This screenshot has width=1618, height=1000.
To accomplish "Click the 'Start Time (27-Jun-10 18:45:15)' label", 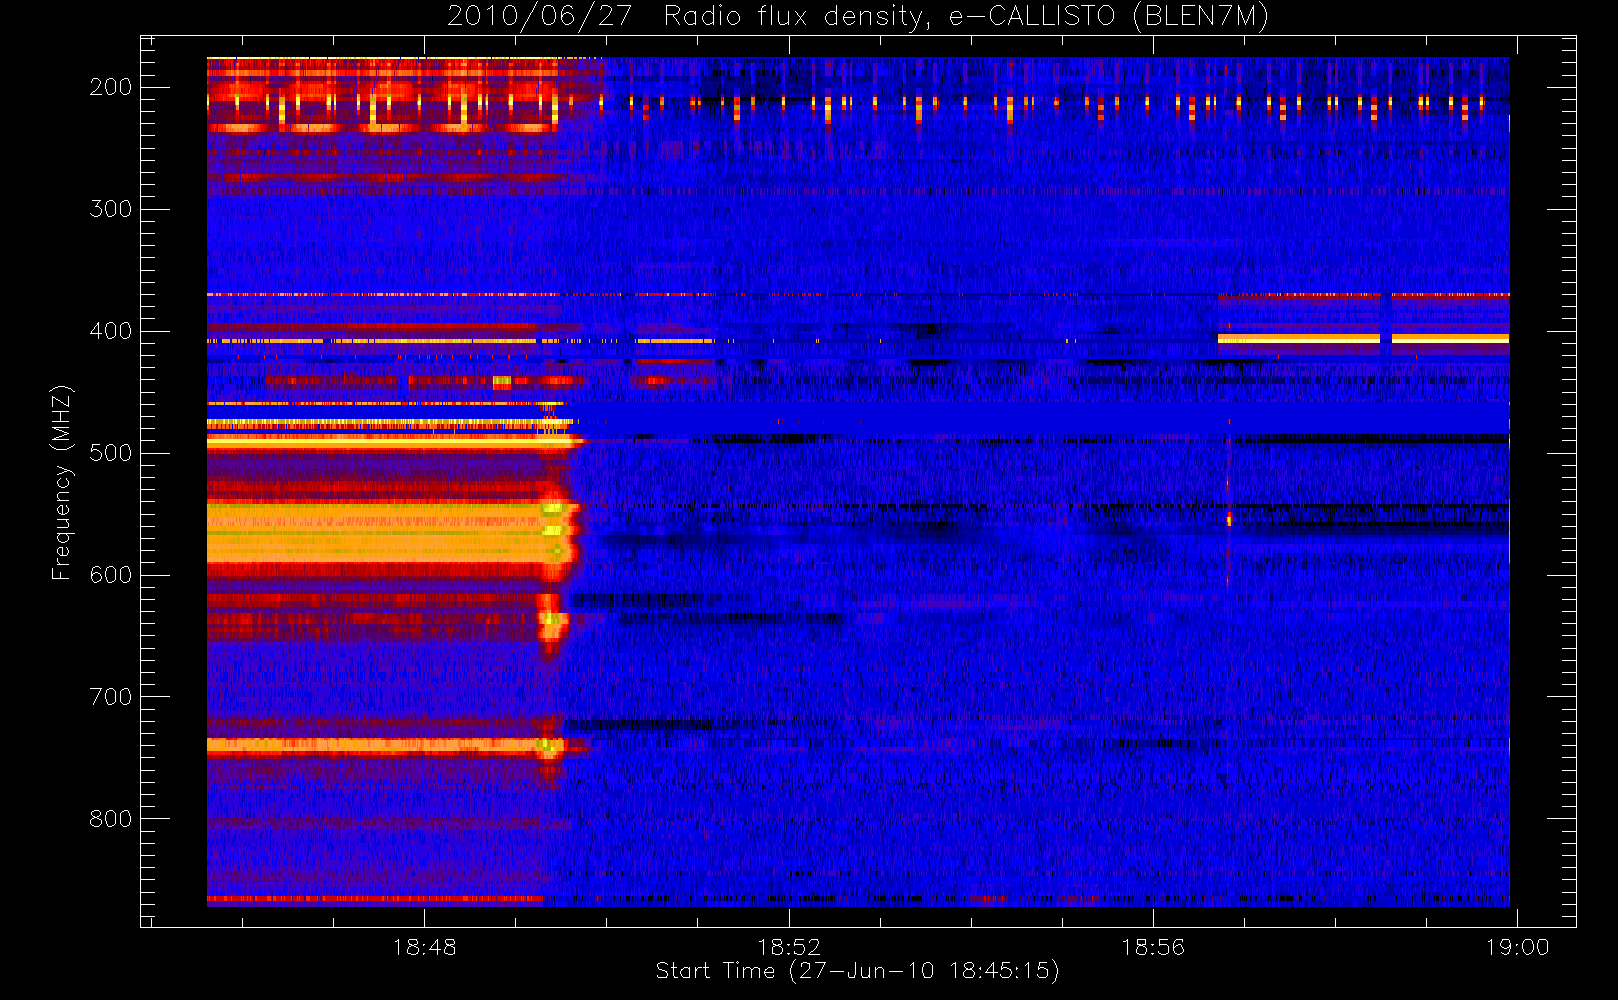I will click(x=857, y=971).
